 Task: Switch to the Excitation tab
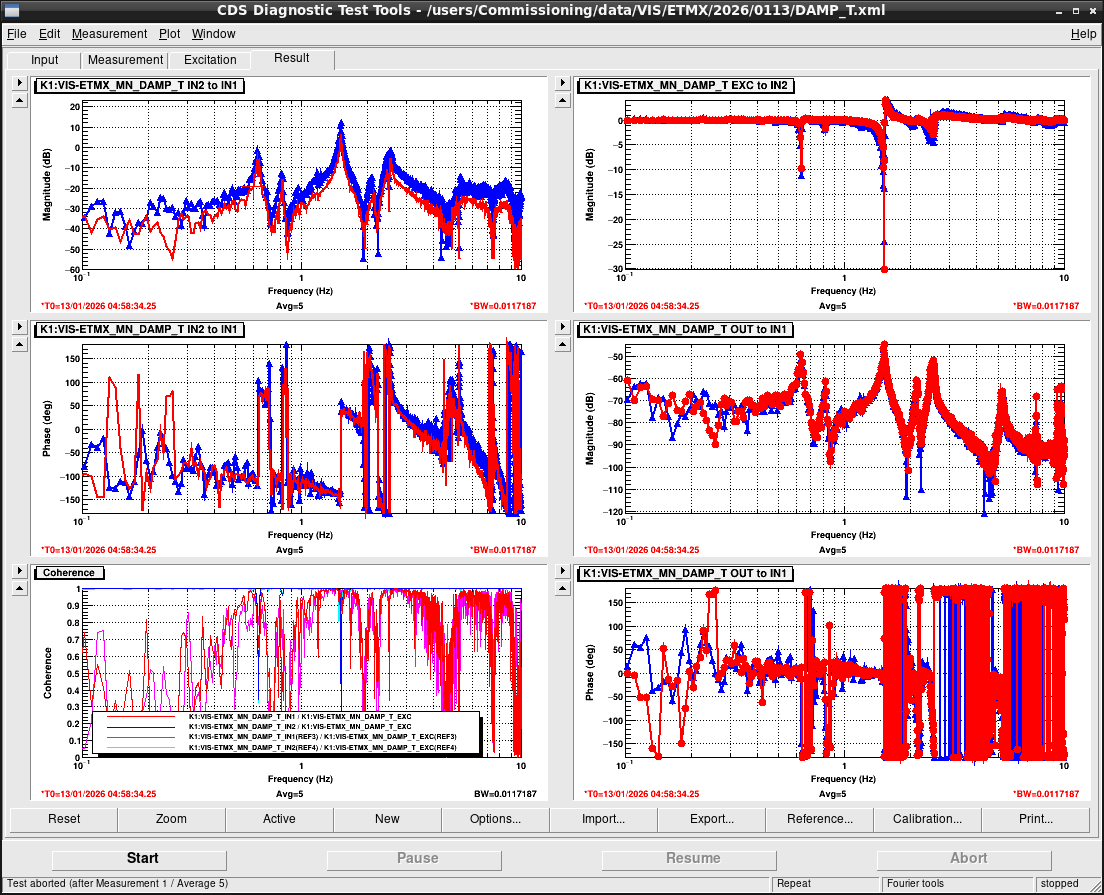click(210, 60)
